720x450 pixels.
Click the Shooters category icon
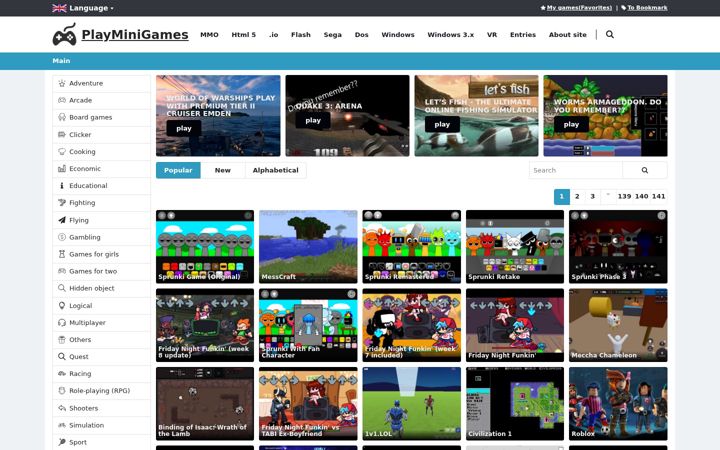(x=62, y=408)
